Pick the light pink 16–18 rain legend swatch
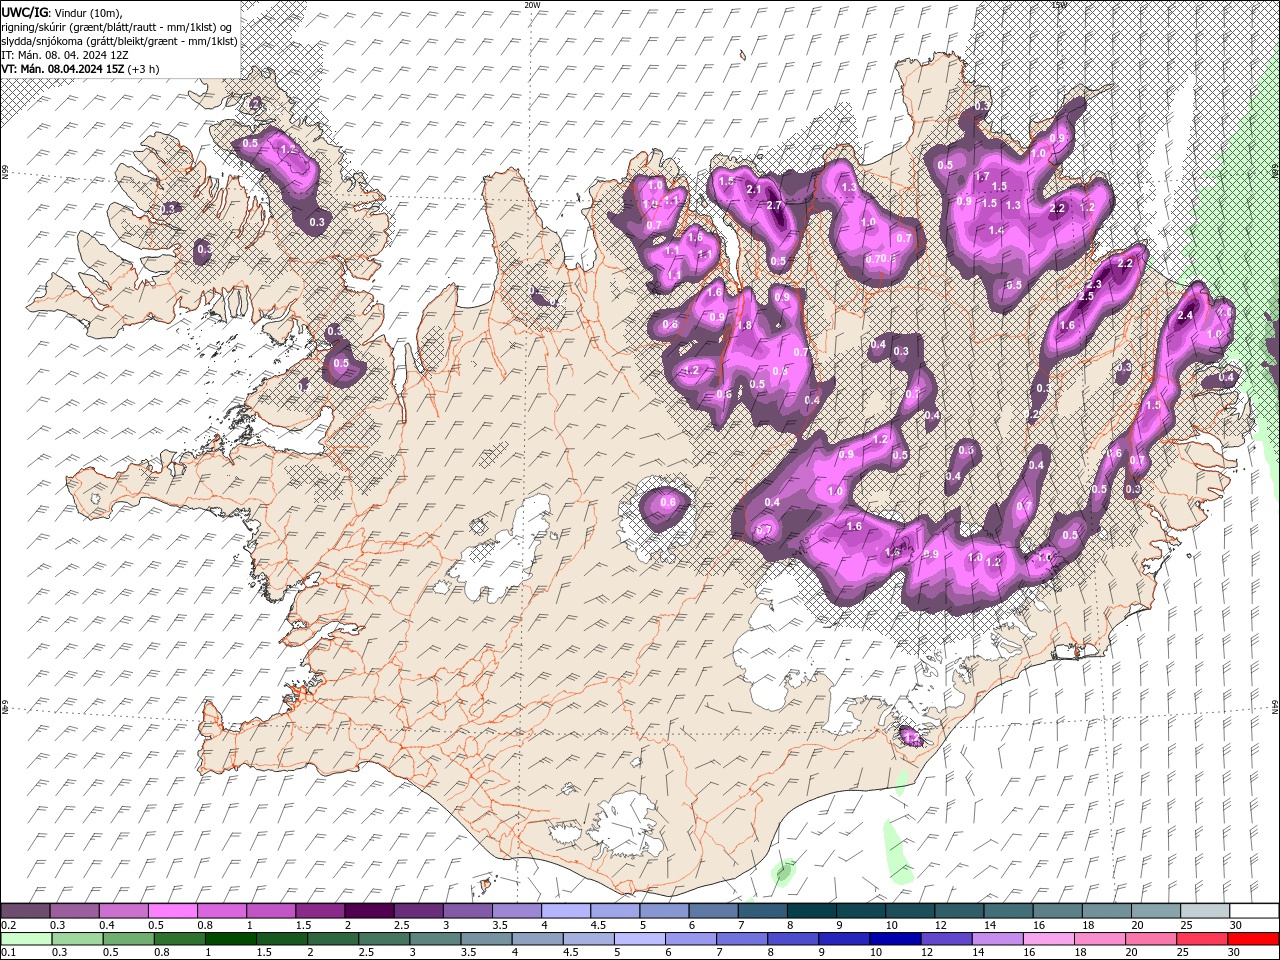 pos(1048,939)
